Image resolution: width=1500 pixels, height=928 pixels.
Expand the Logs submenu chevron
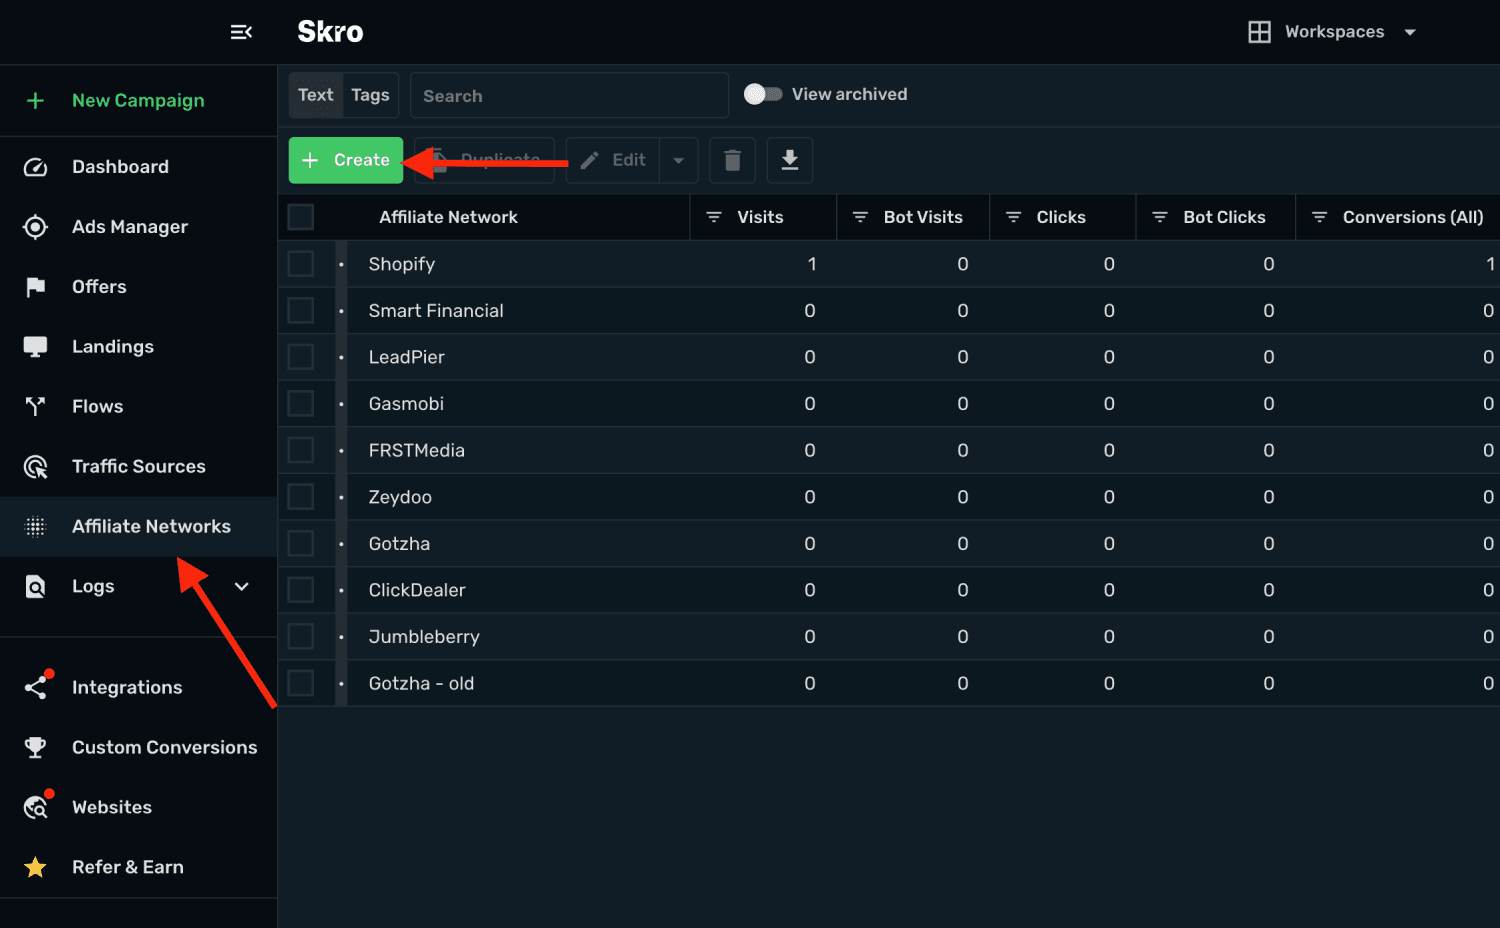tap(242, 586)
